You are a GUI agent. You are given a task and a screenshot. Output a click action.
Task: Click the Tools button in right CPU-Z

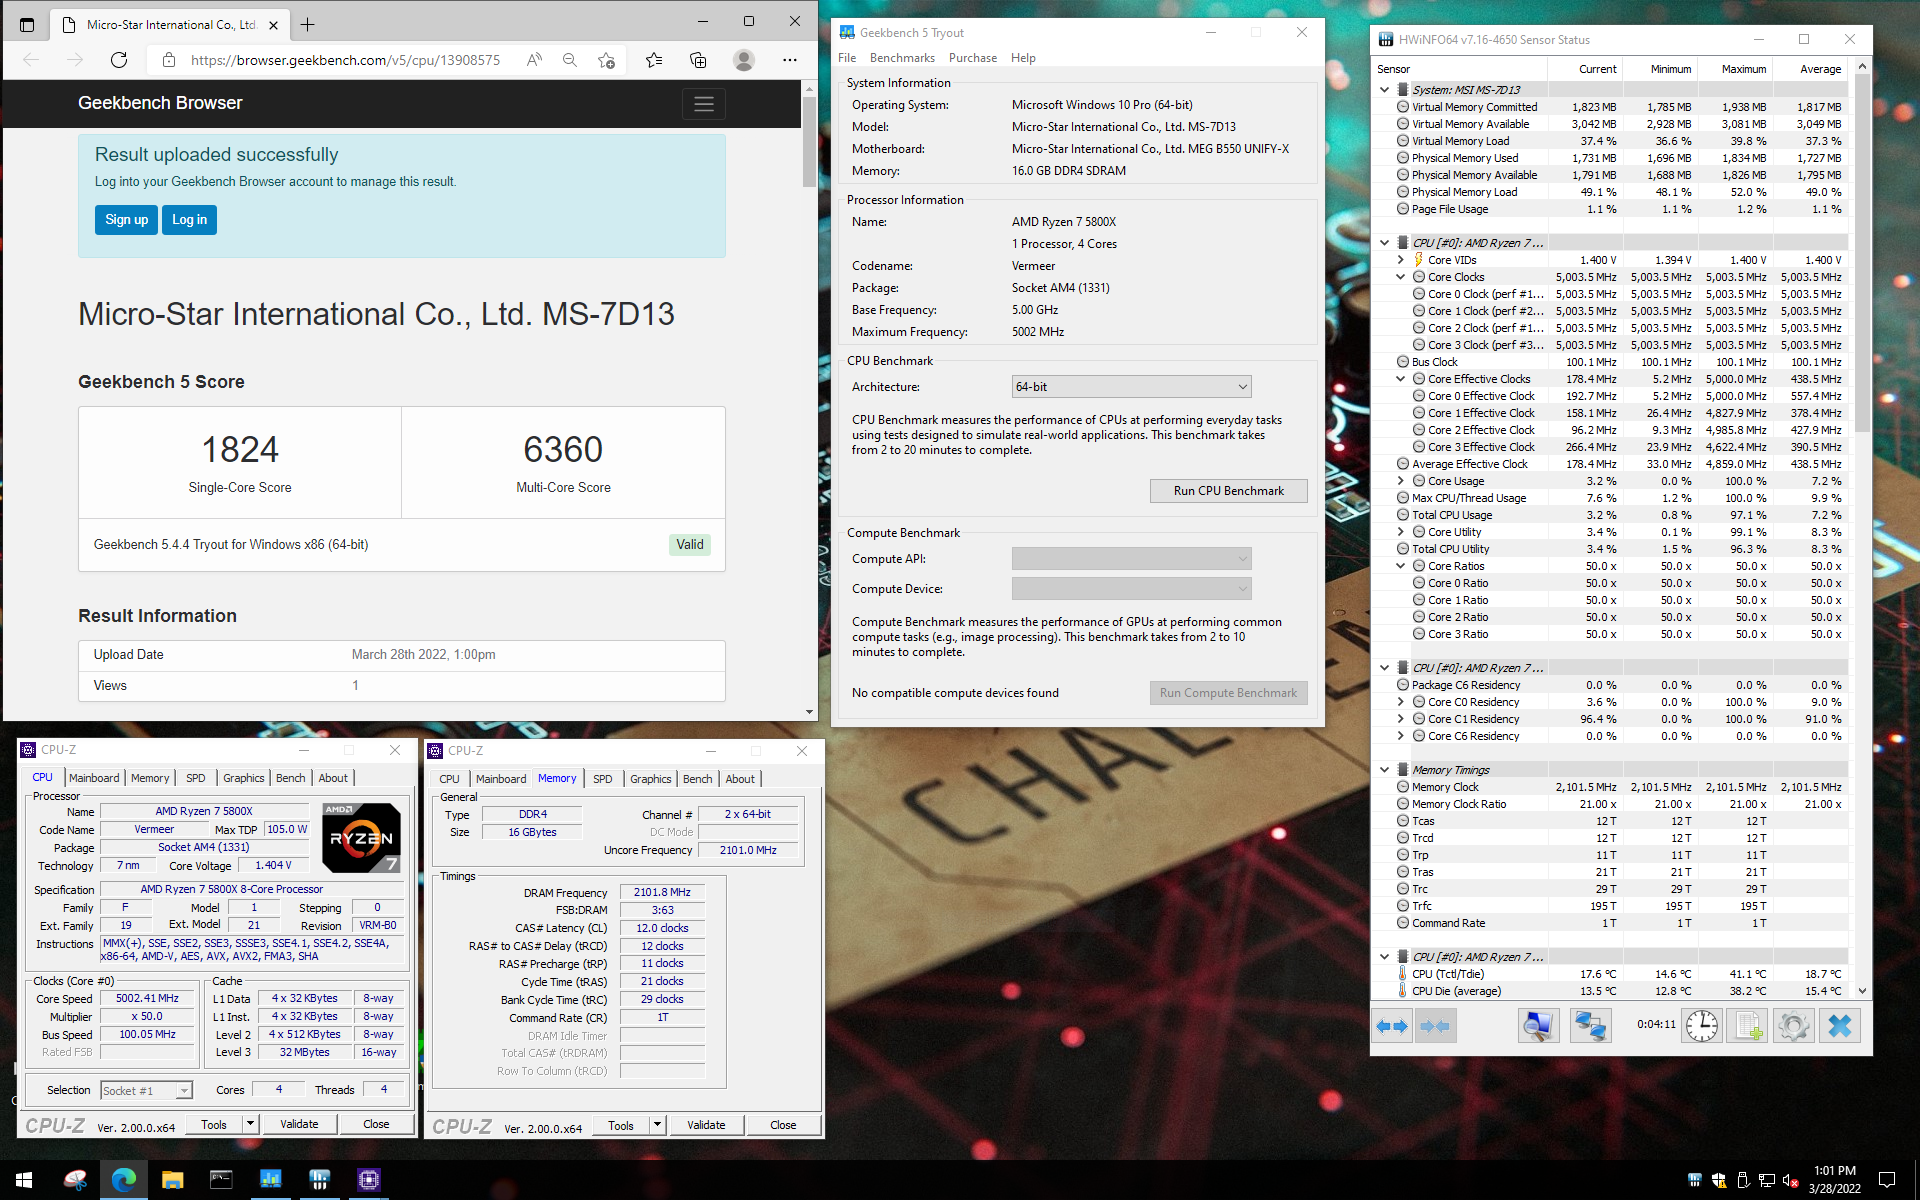coord(621,1125)
